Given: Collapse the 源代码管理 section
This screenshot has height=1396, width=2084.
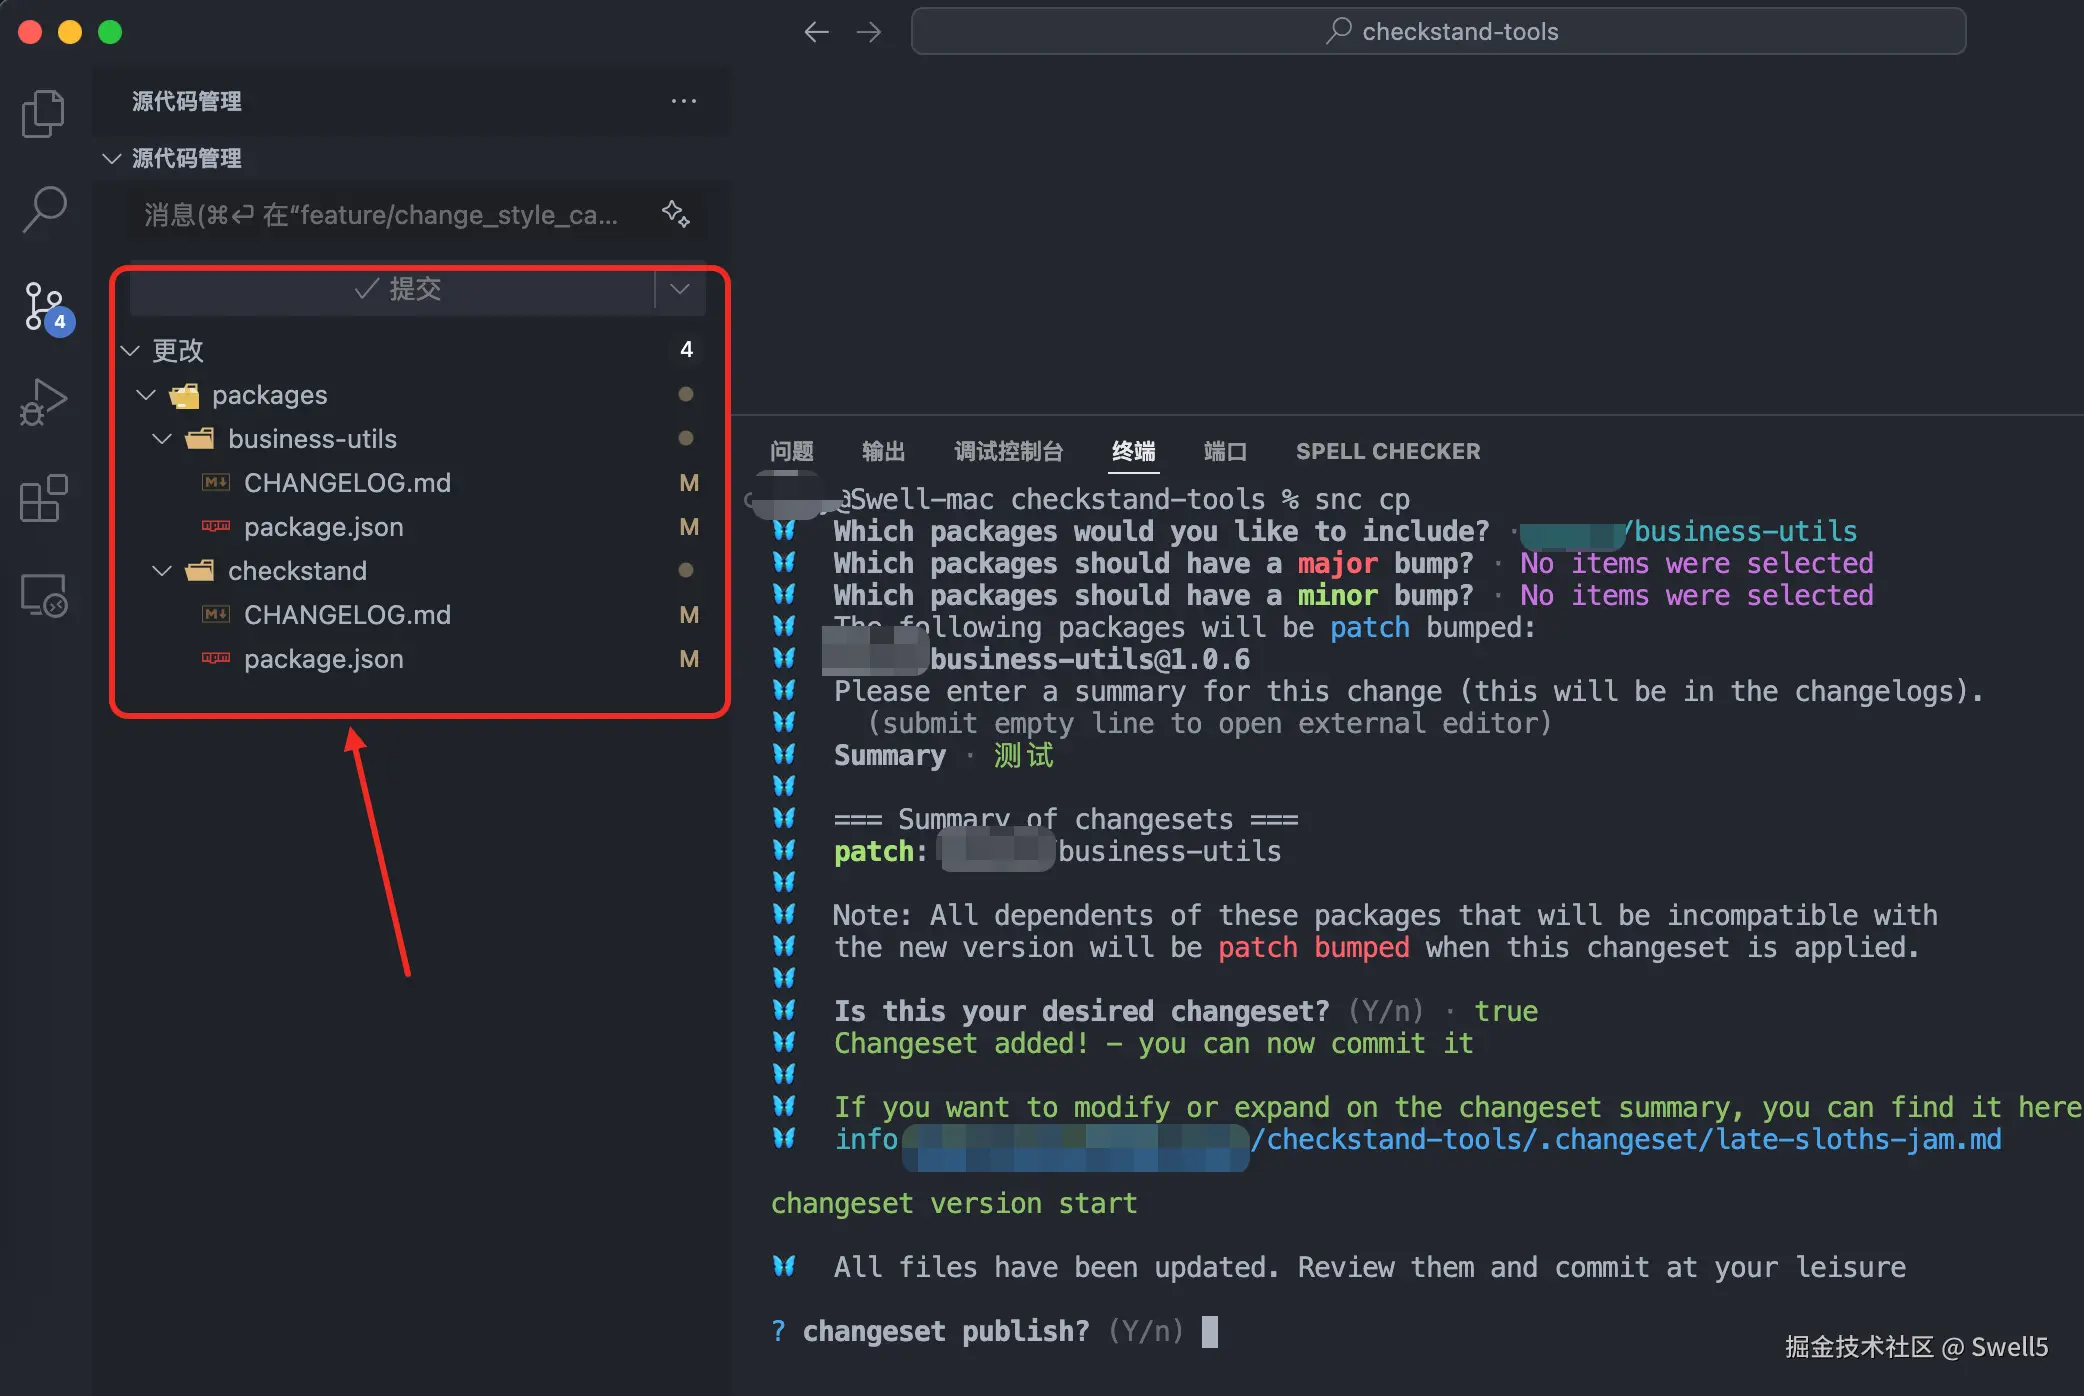Looking at the screenshot, I should [112, 158].
